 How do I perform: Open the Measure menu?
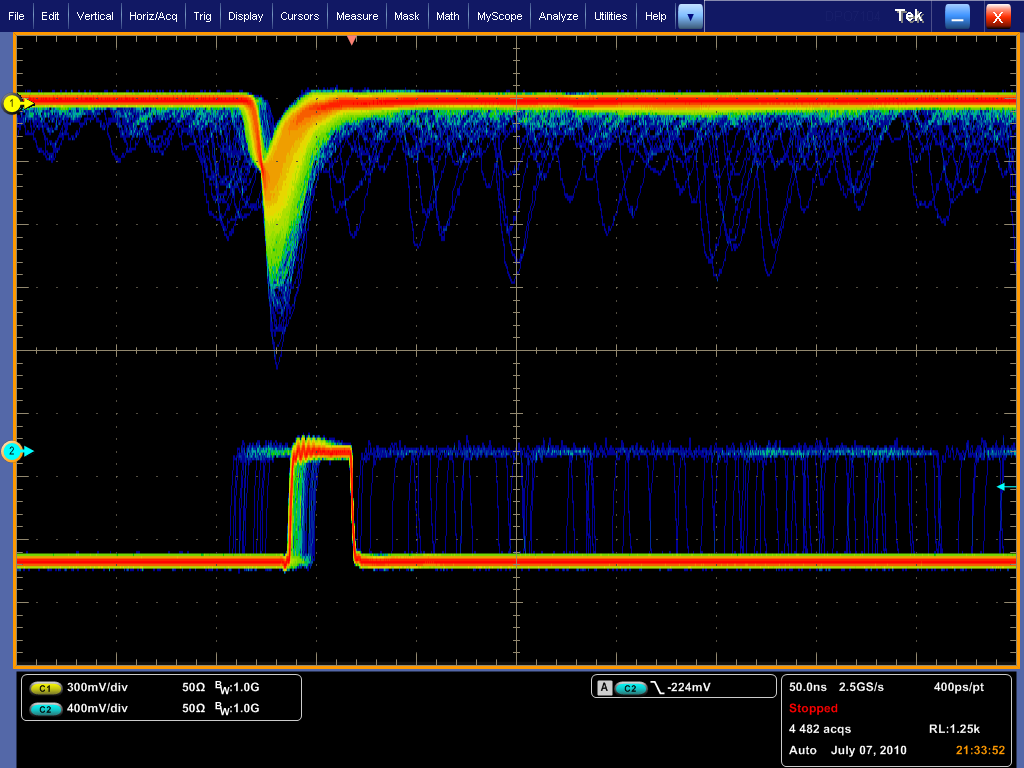357,16
